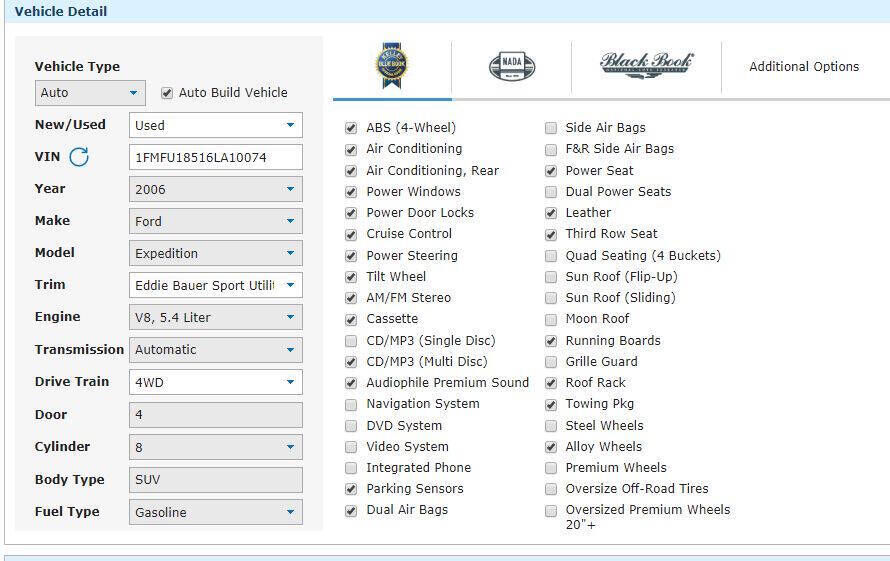
Task: Enable the Navigation System checkbox
Action: click(x=351, y=405)
